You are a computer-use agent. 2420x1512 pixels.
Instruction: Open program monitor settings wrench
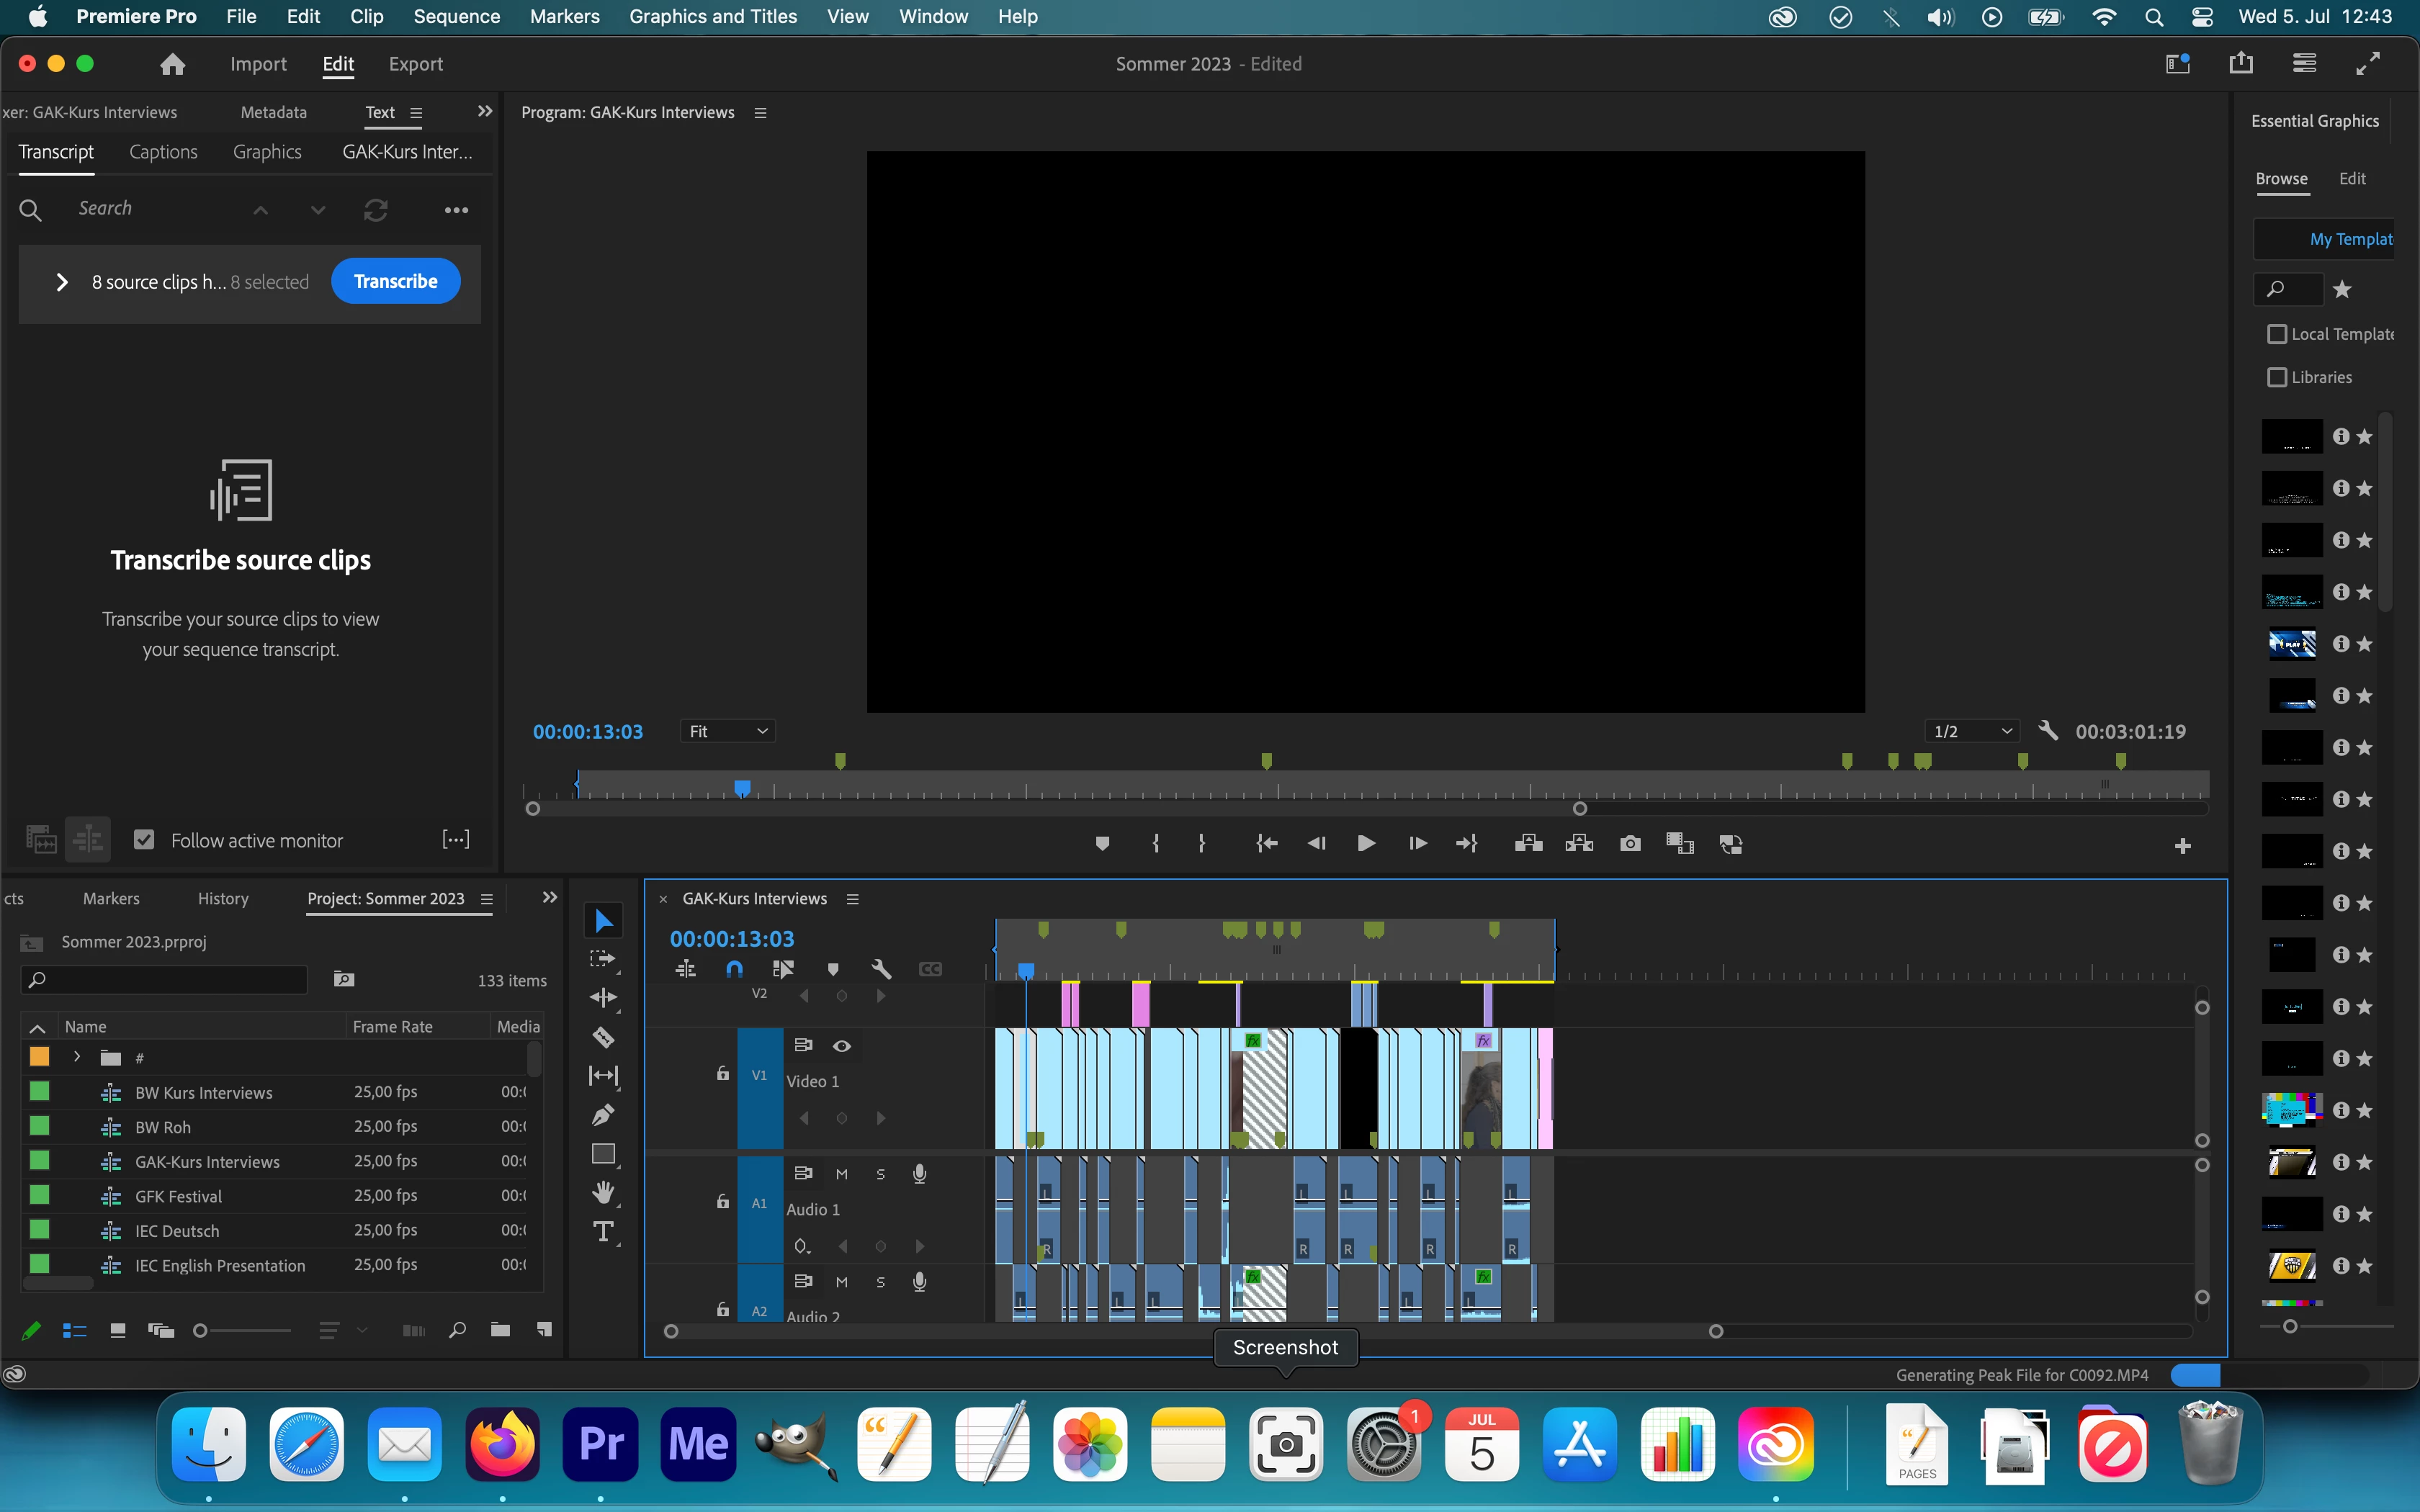pyautogui.click(x=2047, y=731)
